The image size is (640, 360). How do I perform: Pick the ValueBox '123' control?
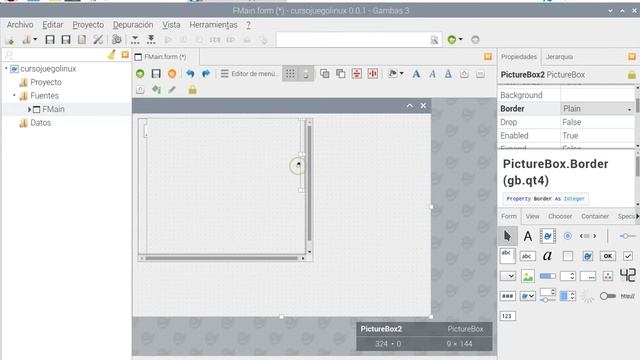[x=507, y=316]
